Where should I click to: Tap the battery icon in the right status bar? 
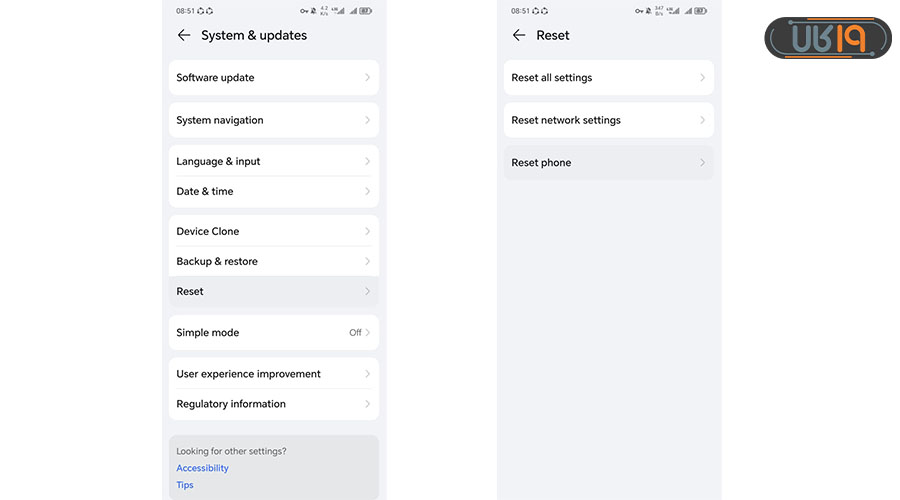(x=700, y=11)
